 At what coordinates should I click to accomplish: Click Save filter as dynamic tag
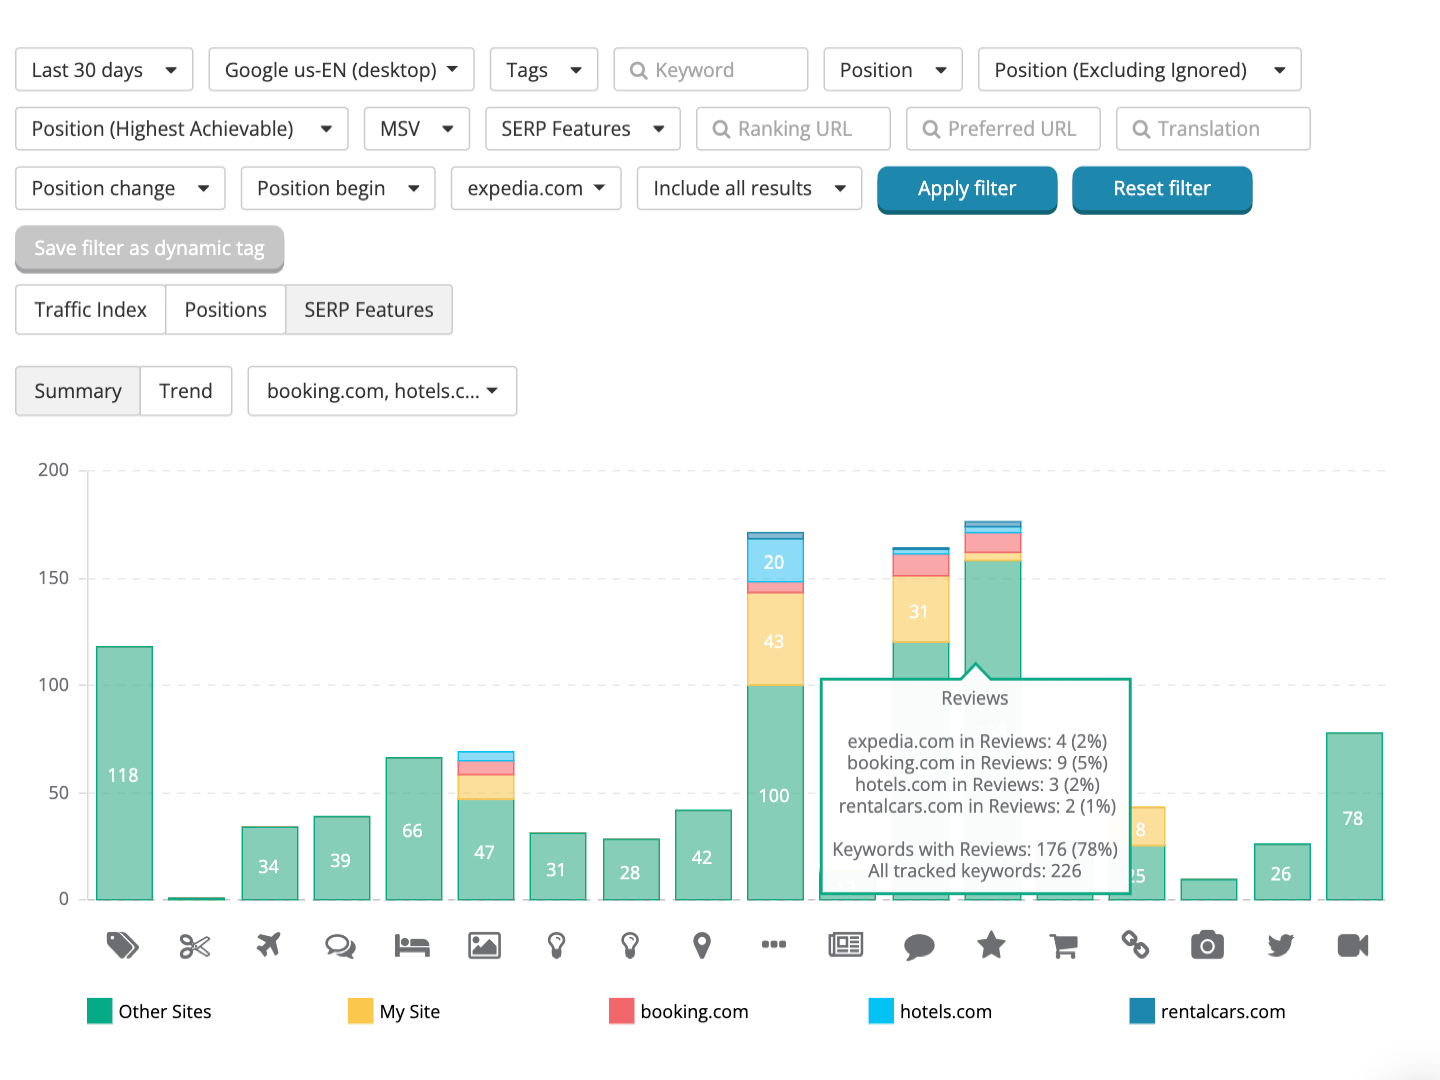150,249
